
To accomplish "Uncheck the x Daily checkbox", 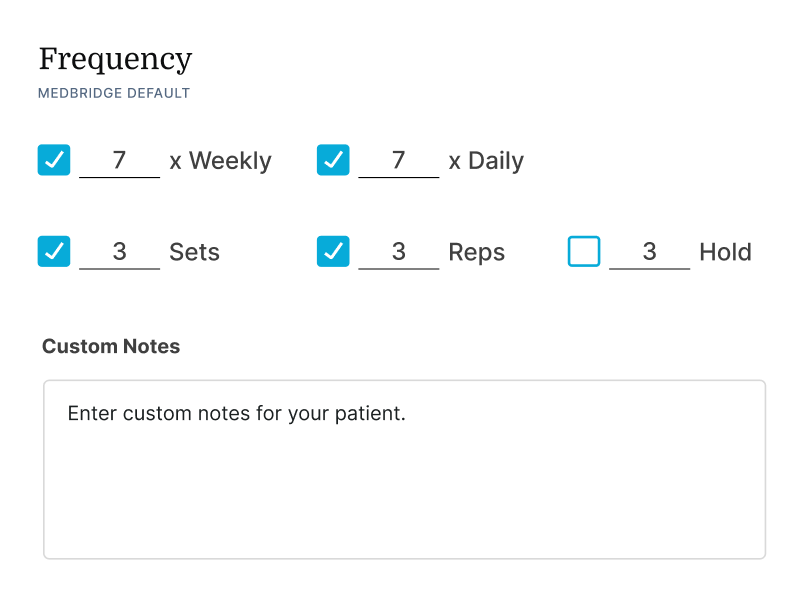I will 333,160.
